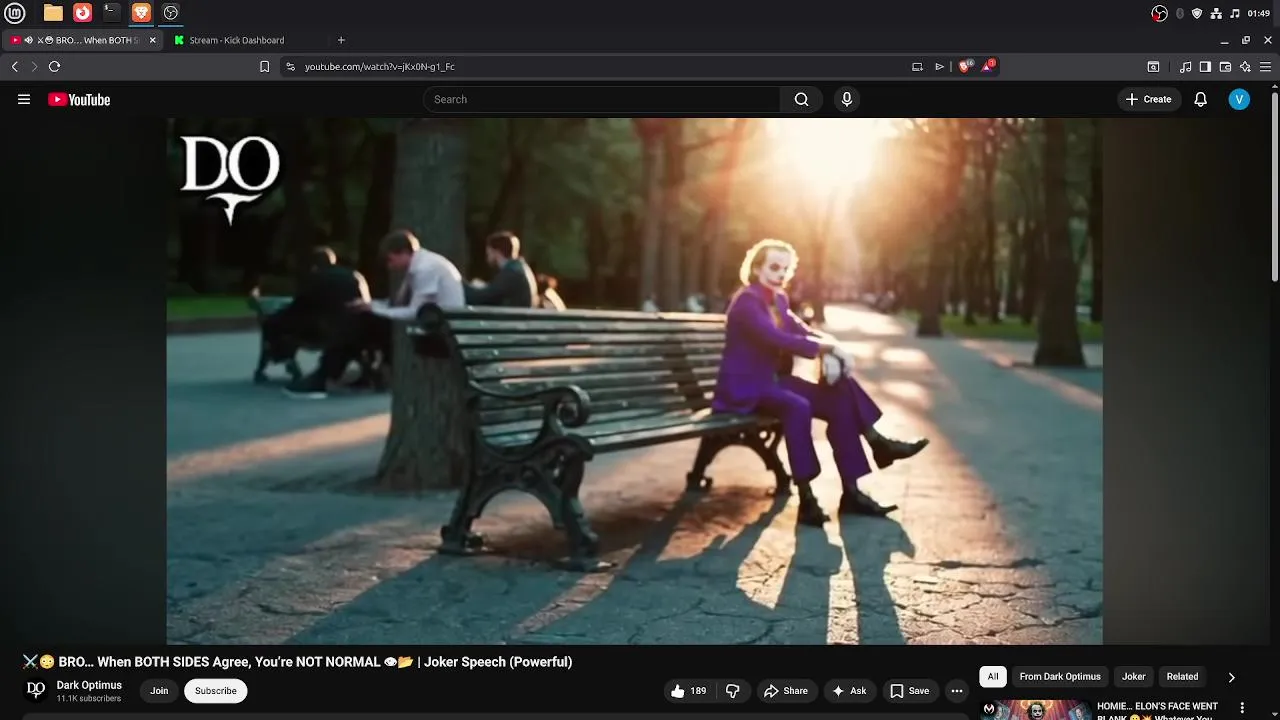Screen dimensions: 1280x720
Task: Open more actions ellipsis under video
Action: pos(956,691)
